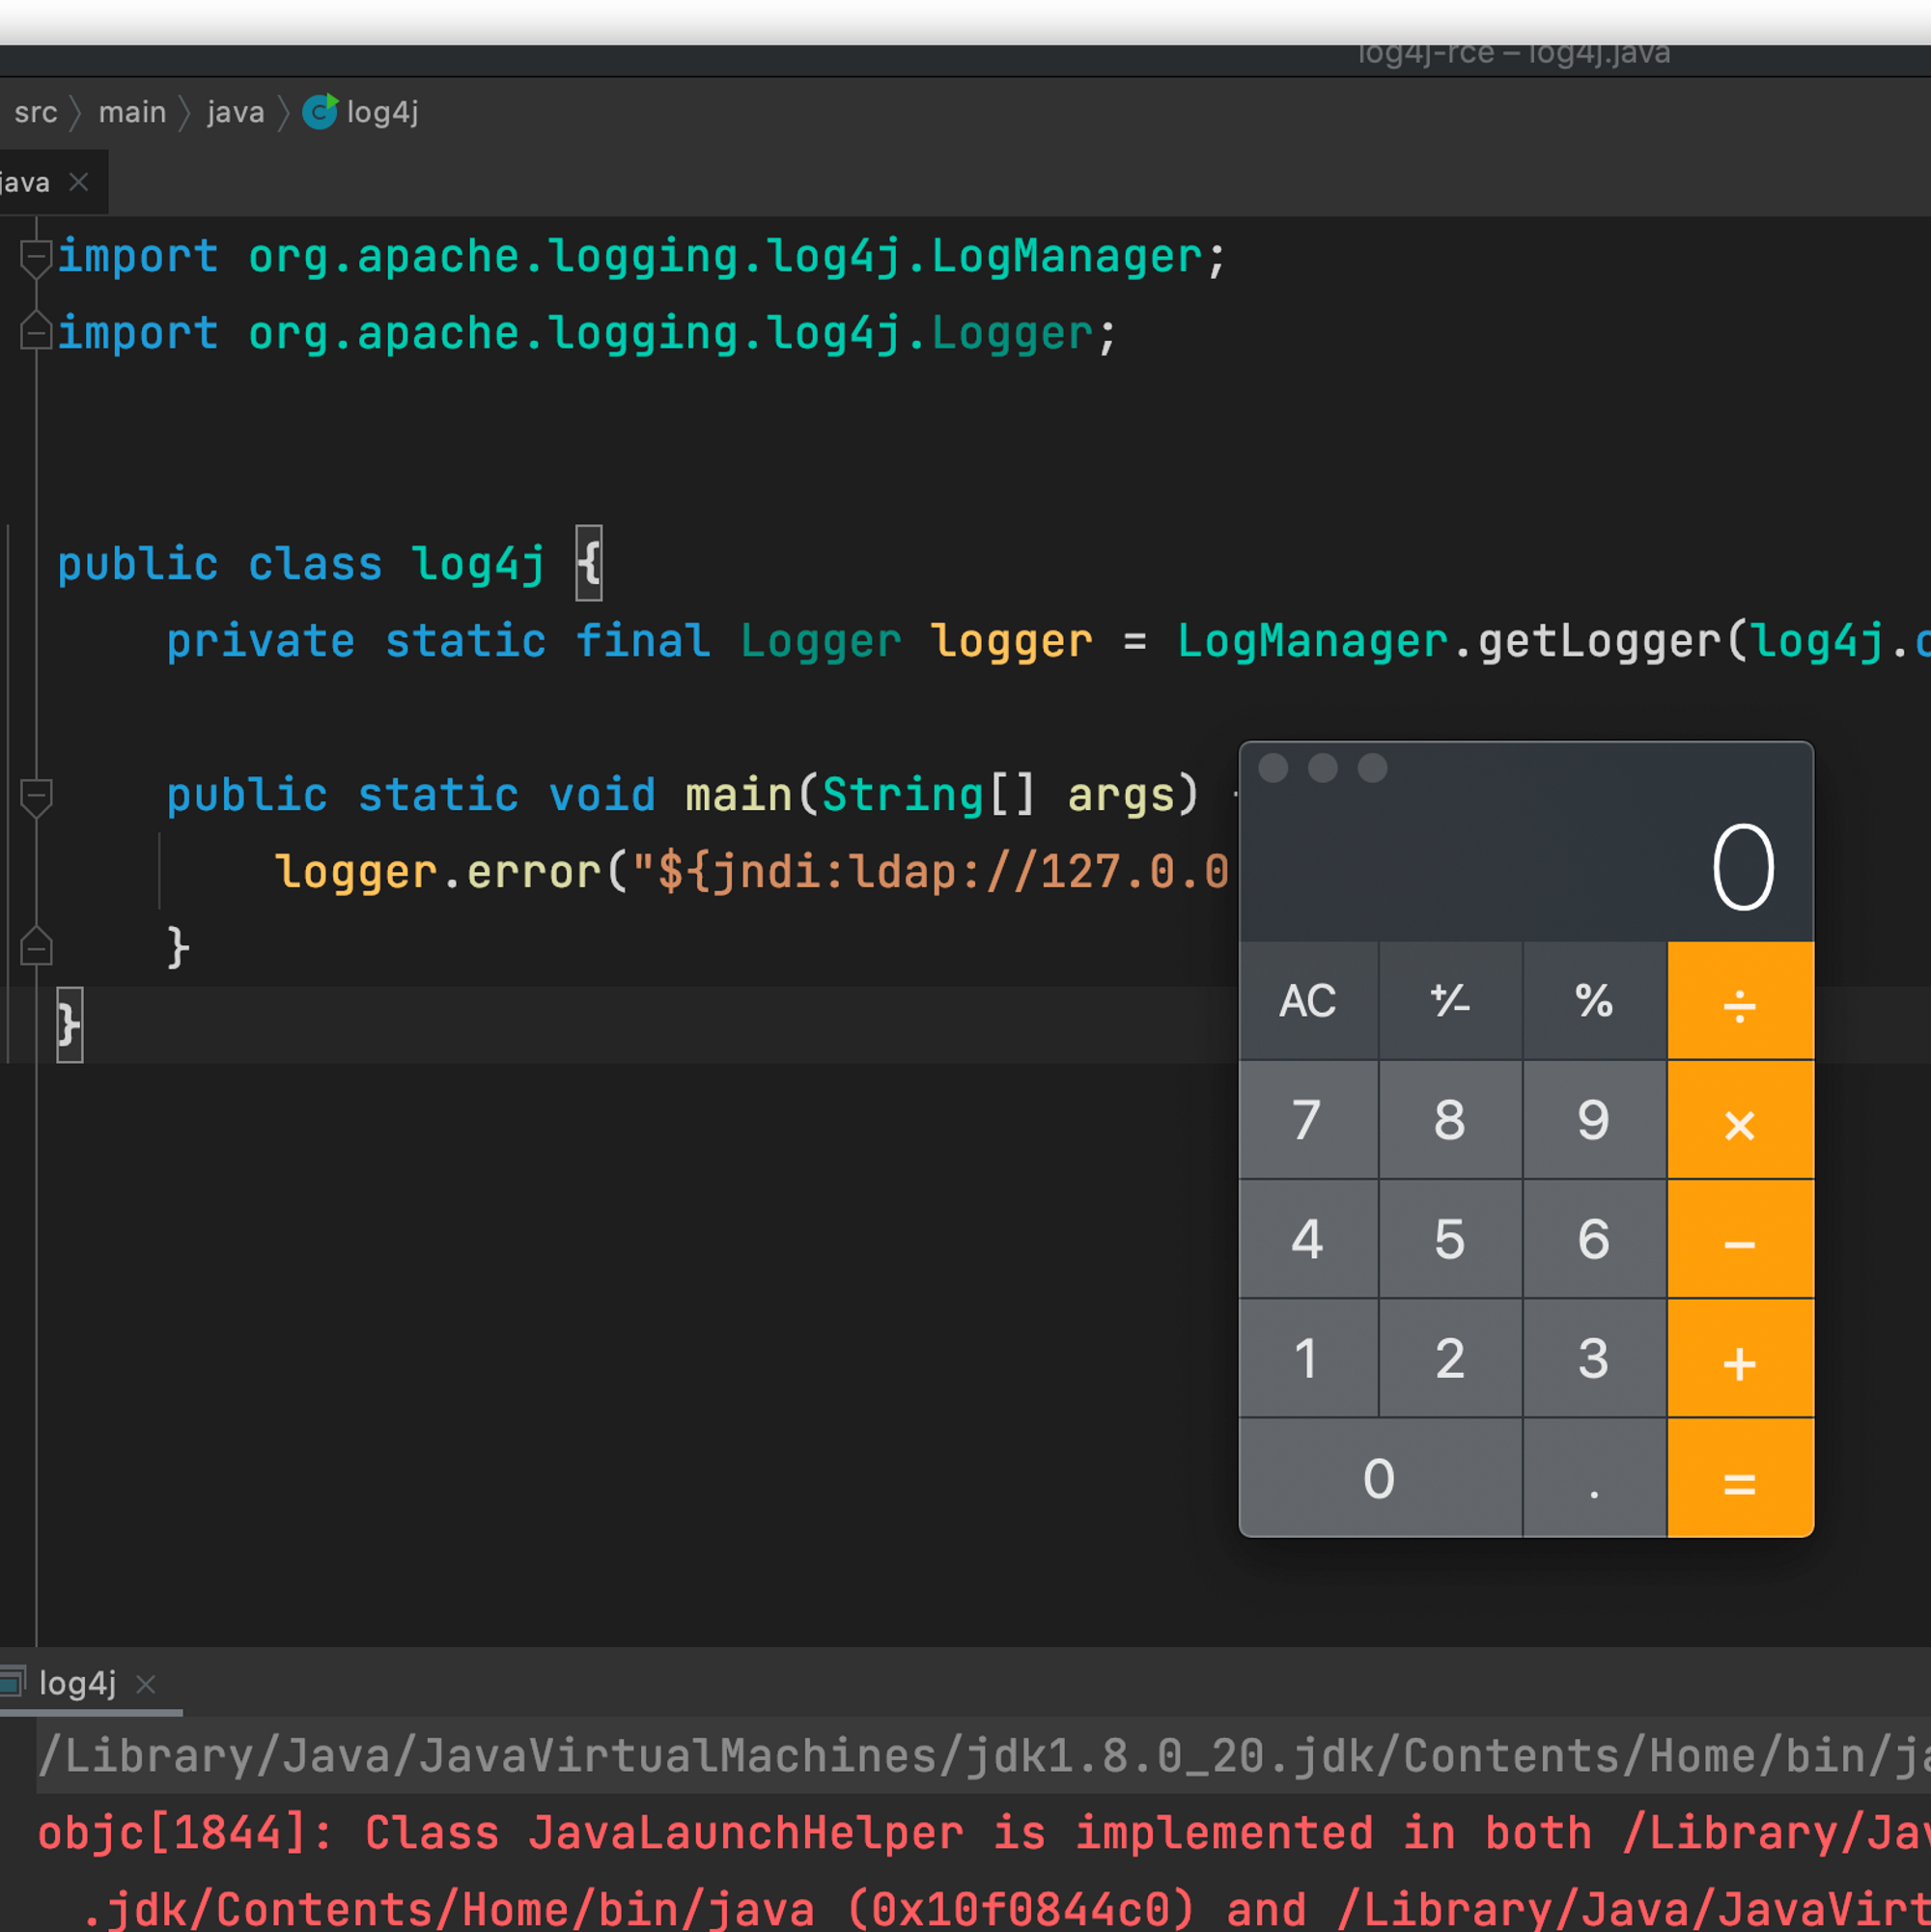Click the 8 key in Calculator
The width and height of the screenshot is (1931, 1932).
1450,1120
